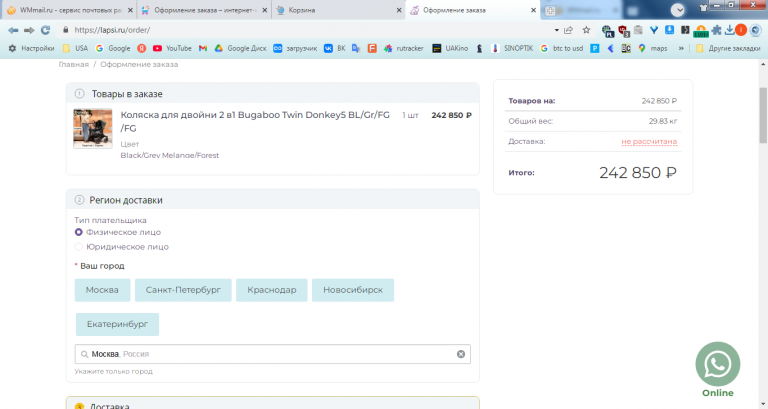The height and width of the screenshot is (409, 768).
Task: Expand the tab list chevron button
Action: [x=678, y=10]
